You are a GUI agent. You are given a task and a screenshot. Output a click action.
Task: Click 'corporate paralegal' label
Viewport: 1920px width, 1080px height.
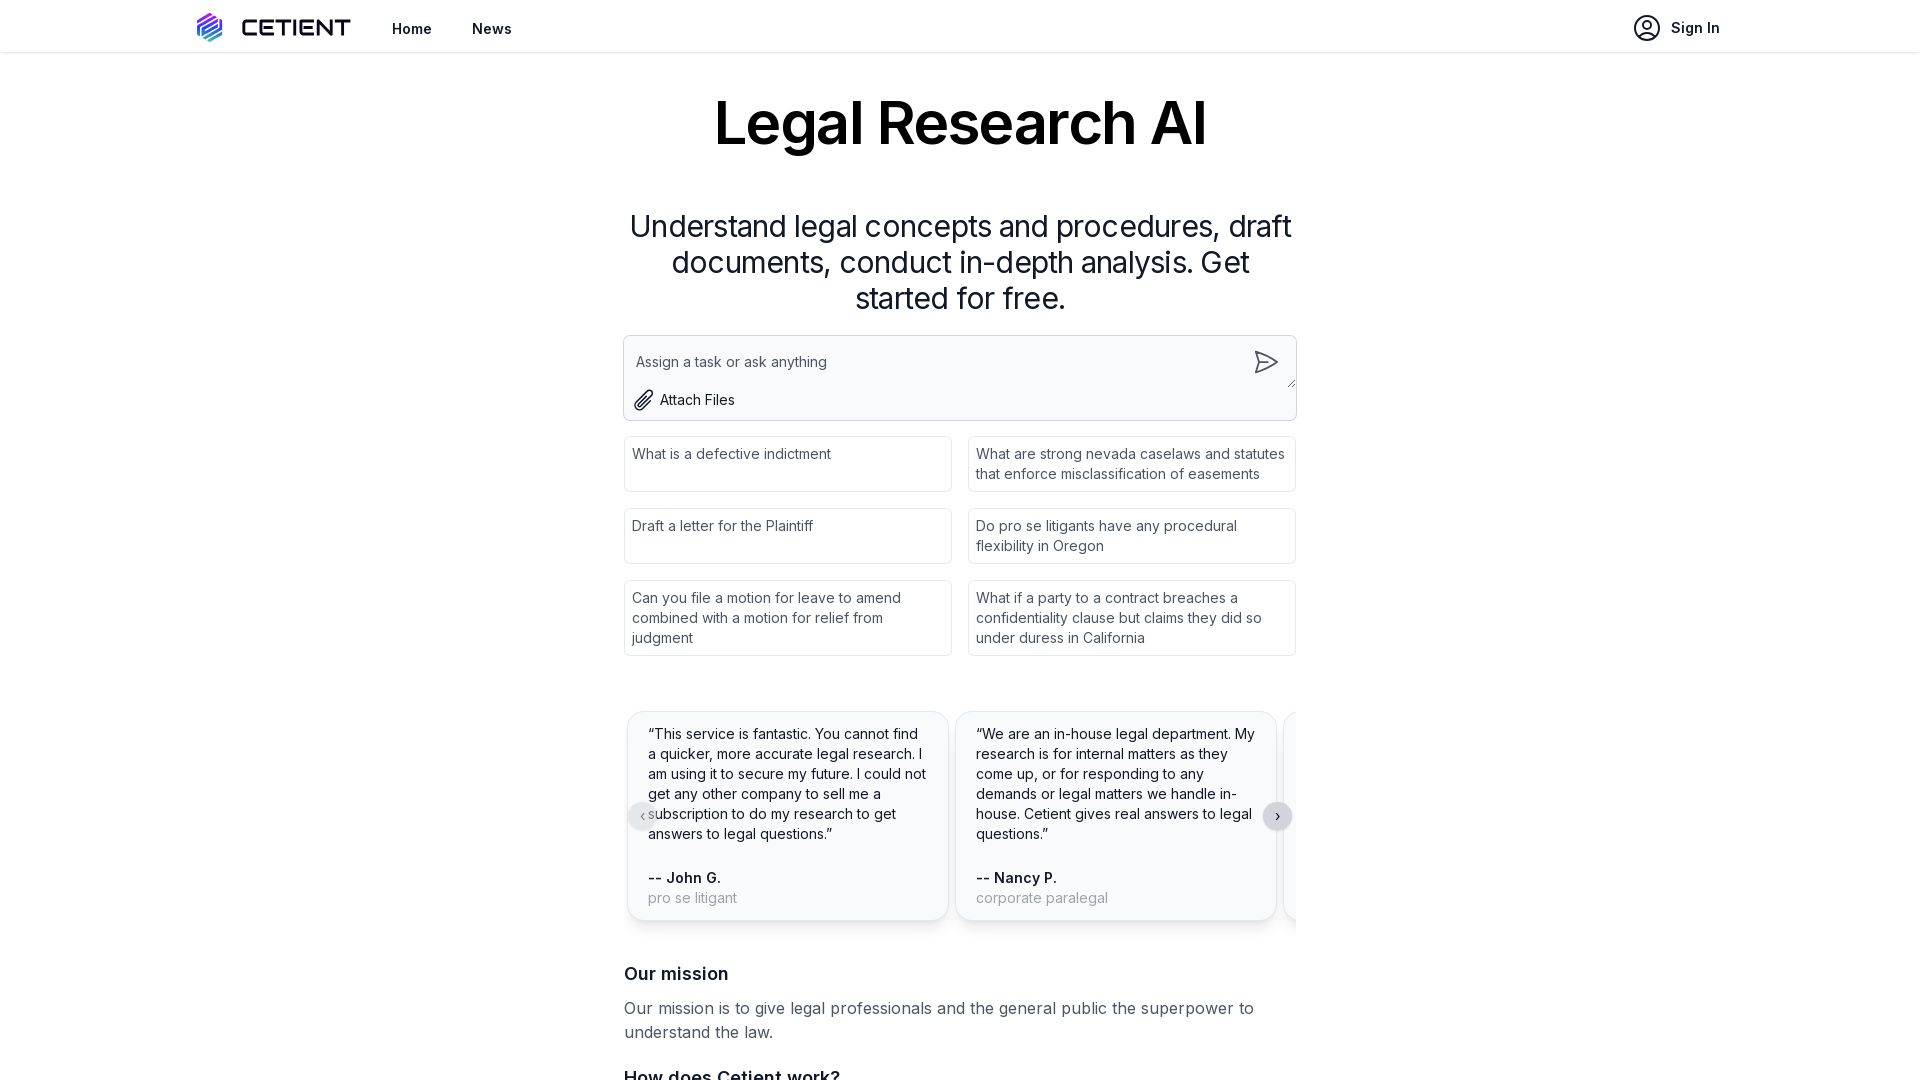(x=1042, y=898)
